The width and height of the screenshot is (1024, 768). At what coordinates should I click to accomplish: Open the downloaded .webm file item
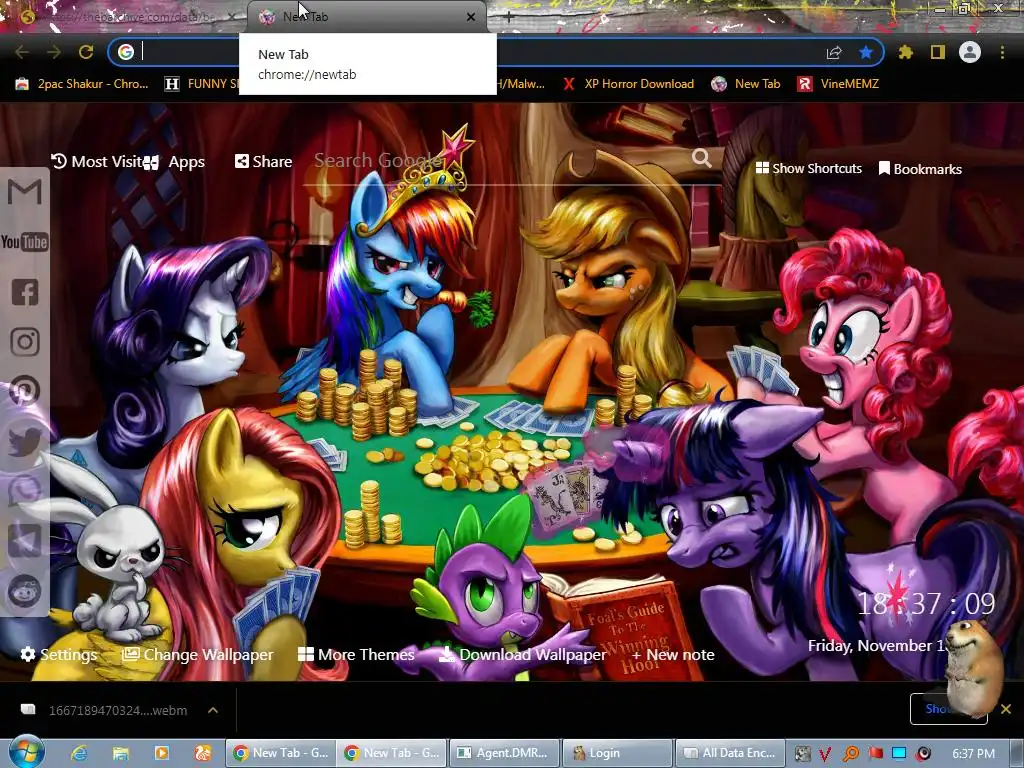click(x=104, y=711)
